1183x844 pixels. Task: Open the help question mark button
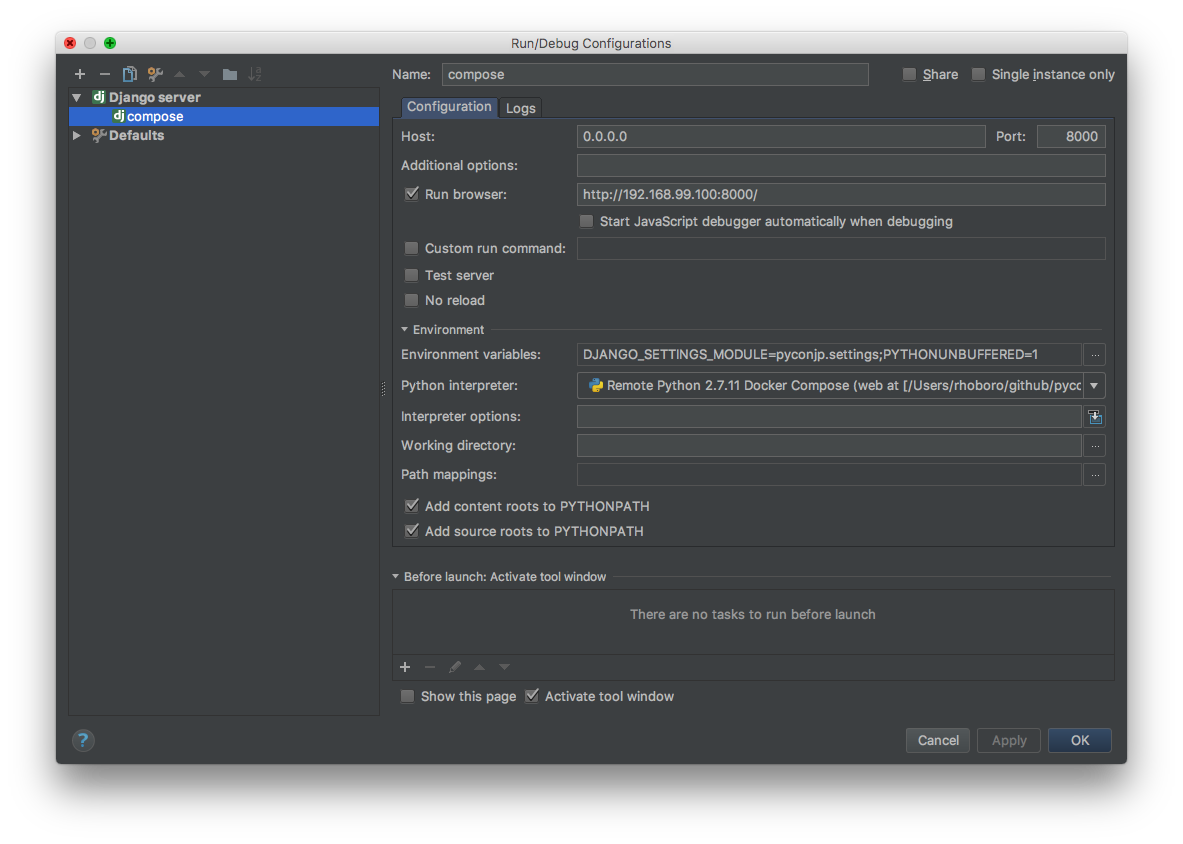tap(83, 740)
